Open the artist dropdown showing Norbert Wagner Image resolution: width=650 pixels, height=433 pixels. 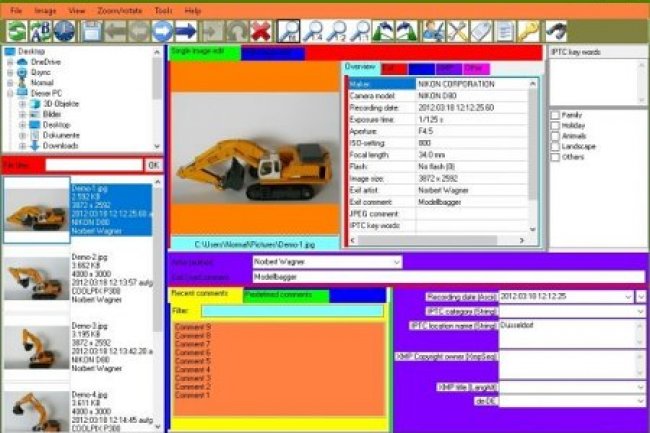pos(397,262)
